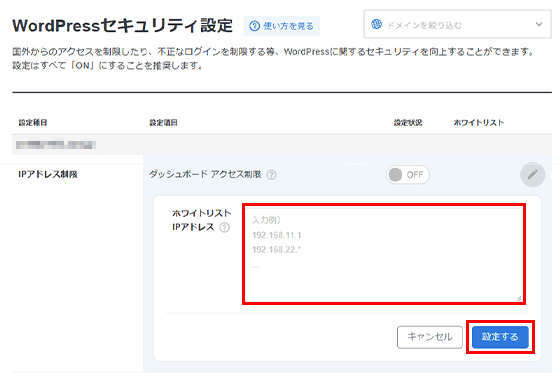Click the chevron arrow of domain filter
Image resolution: width=560 pixels, height=380 pixels.
coord(539,24)
